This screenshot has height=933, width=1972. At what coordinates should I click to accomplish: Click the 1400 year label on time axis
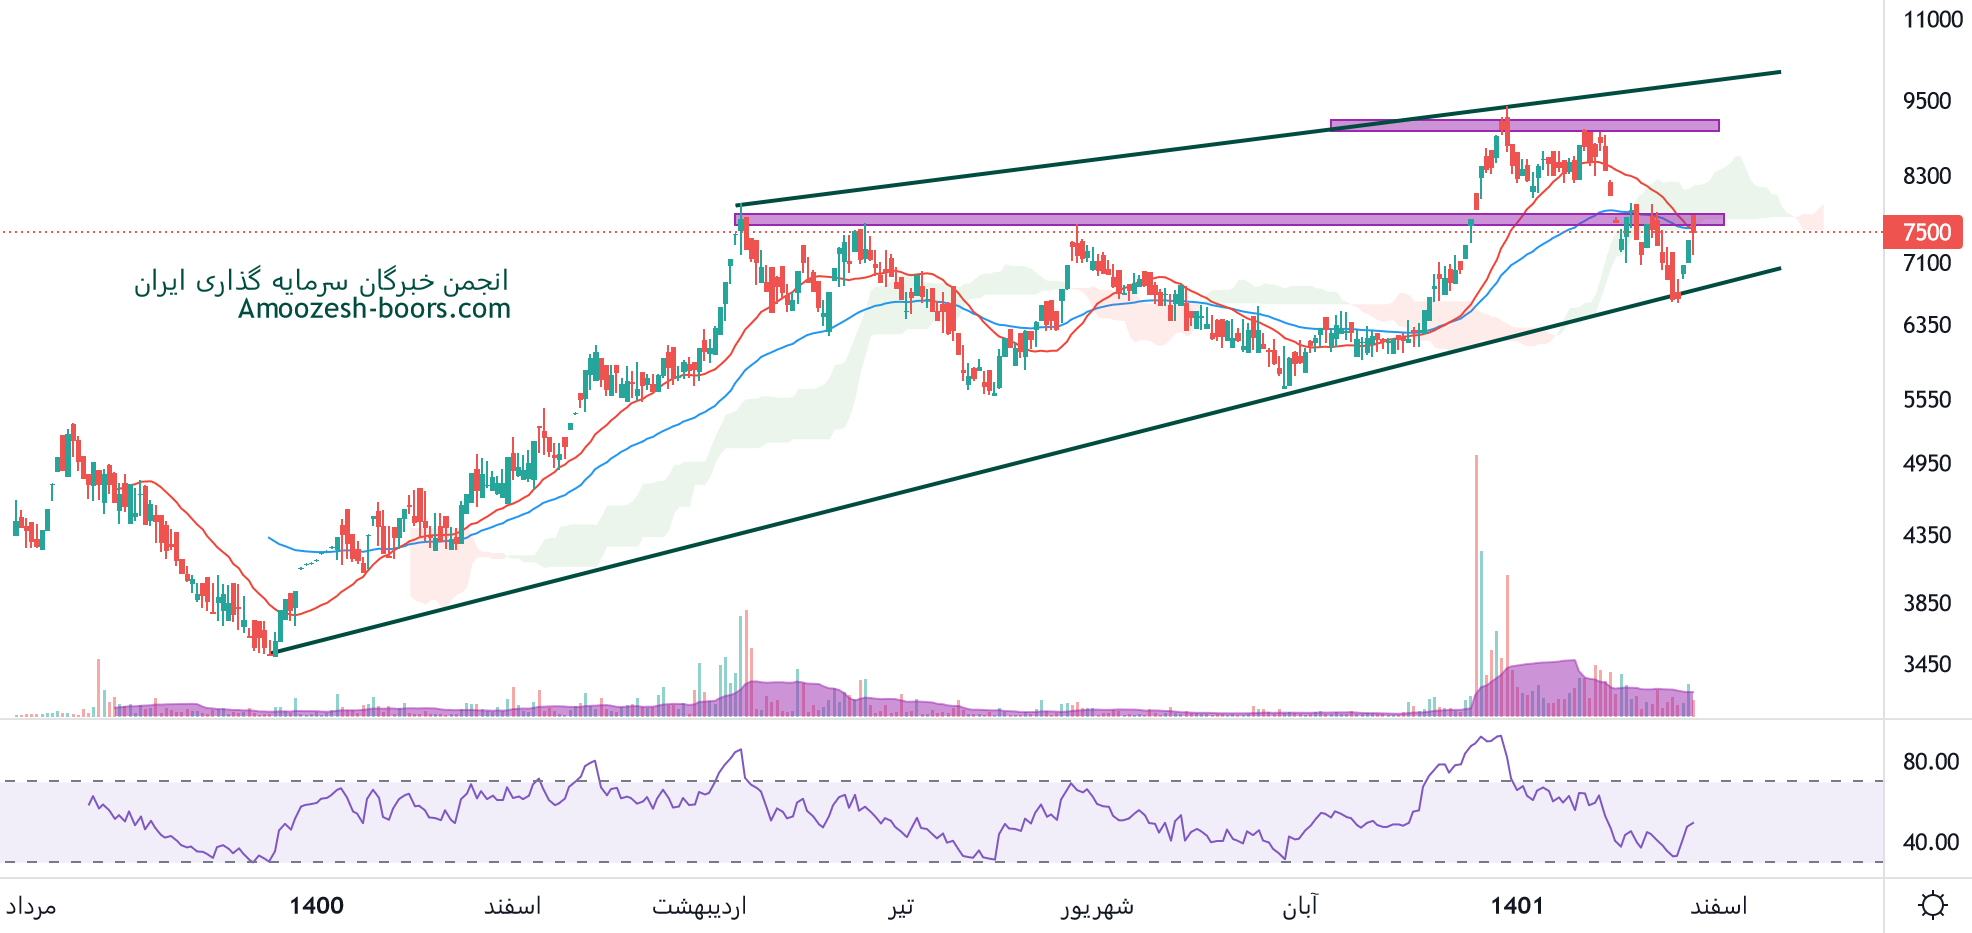316,906
